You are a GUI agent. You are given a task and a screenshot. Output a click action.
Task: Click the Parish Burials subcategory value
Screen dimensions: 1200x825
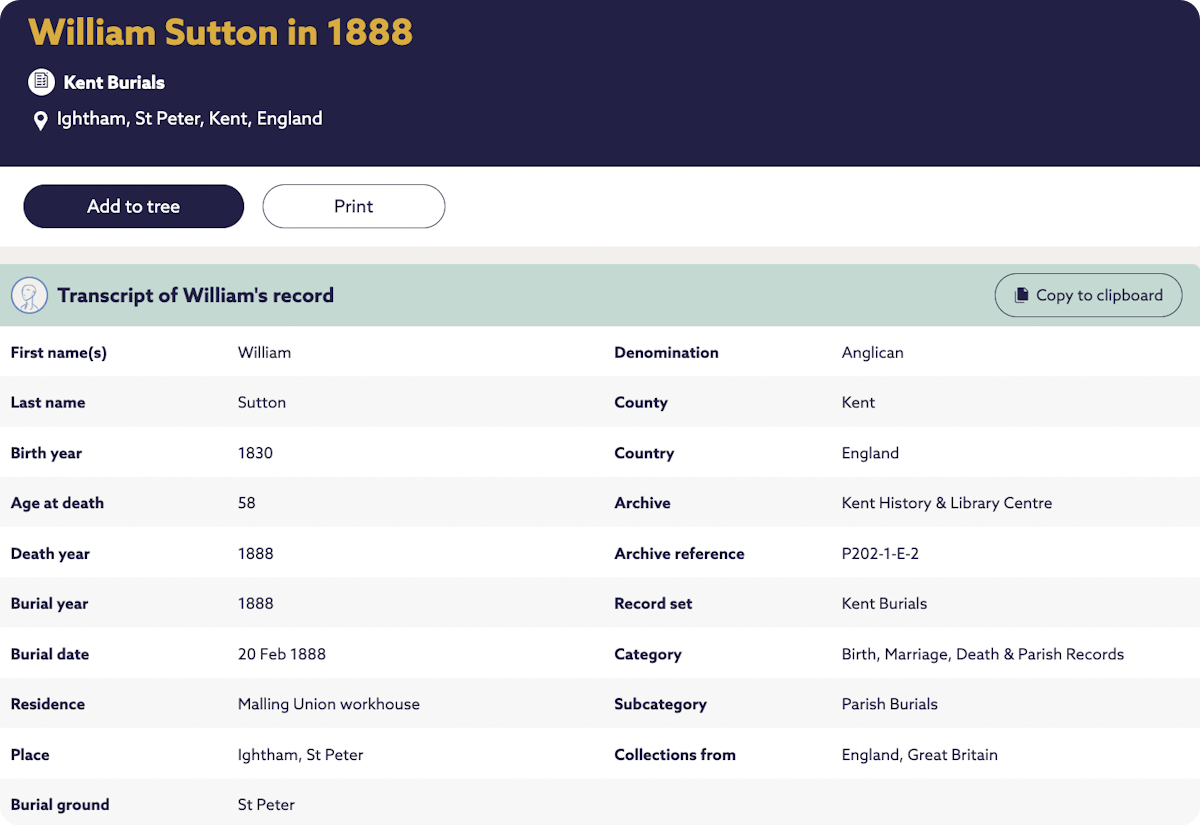tap(889, 704)
